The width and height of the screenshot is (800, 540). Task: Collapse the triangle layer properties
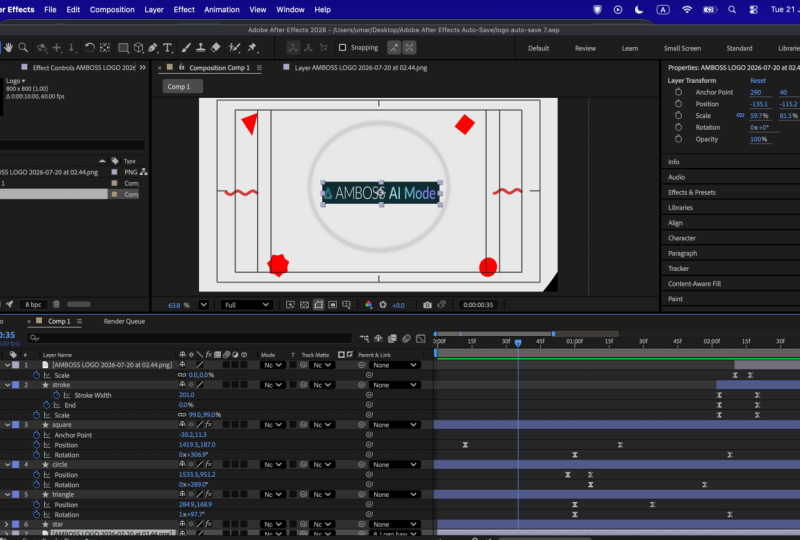7,495
